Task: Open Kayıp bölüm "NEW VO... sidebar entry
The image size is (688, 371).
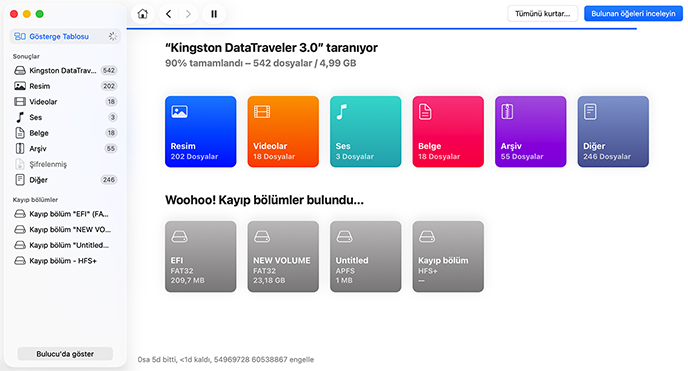Action: (x=65, y=229)
